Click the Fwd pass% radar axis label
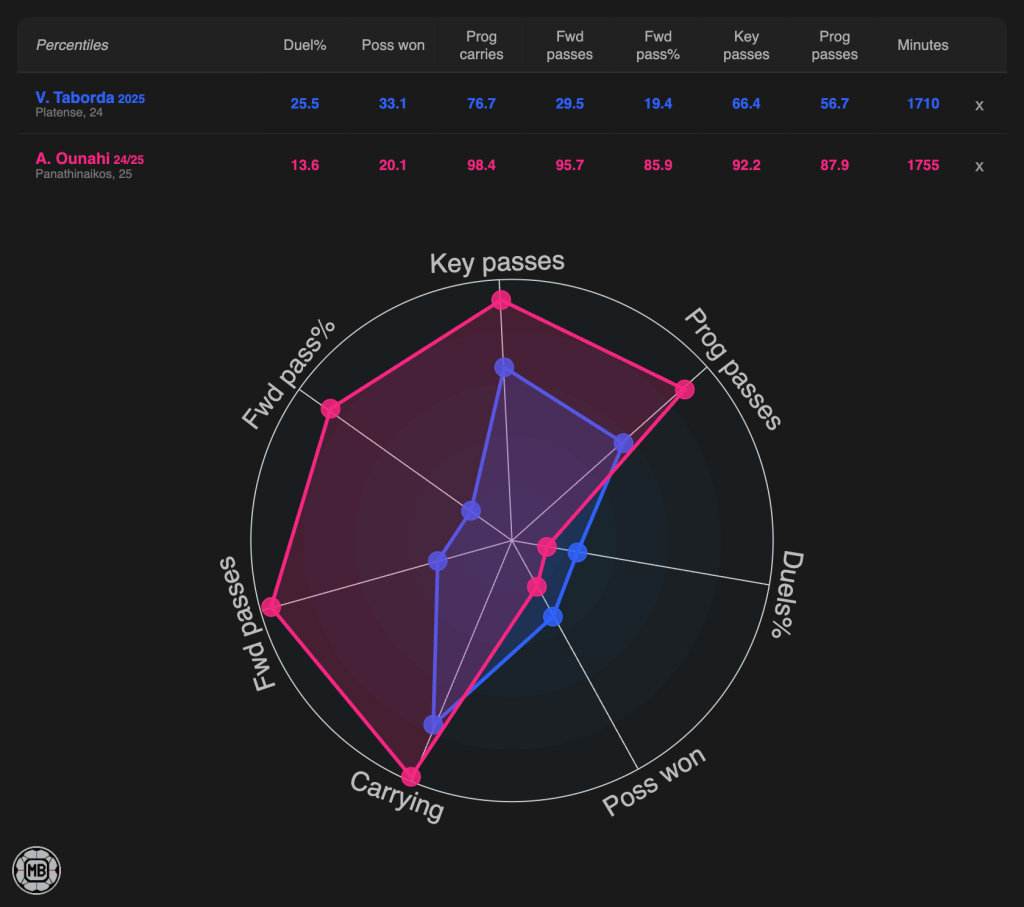Viewport: 1024px width, 907px height. pos(289,374)
